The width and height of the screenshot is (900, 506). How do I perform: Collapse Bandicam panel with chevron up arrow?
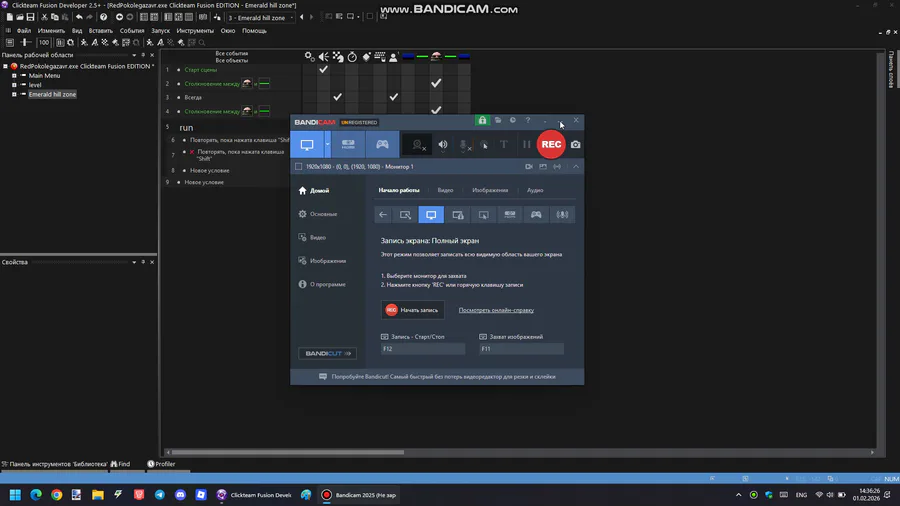coord(576,166)
